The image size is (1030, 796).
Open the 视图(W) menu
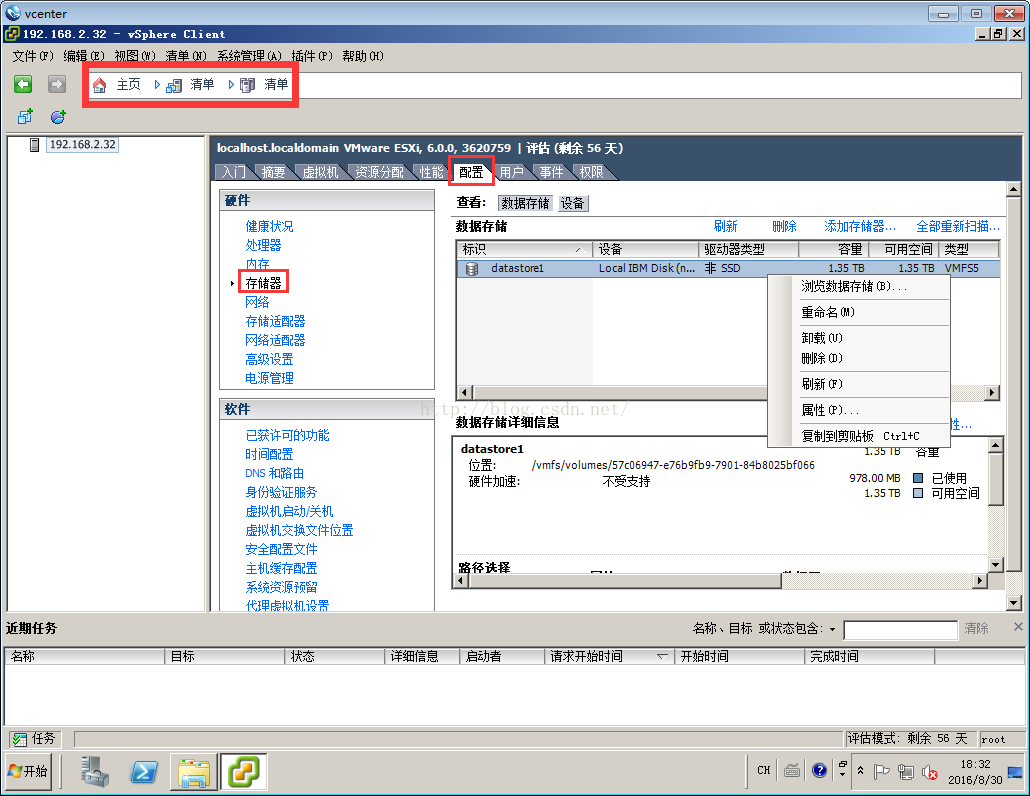pyautogui.click(x=135, y=56)
